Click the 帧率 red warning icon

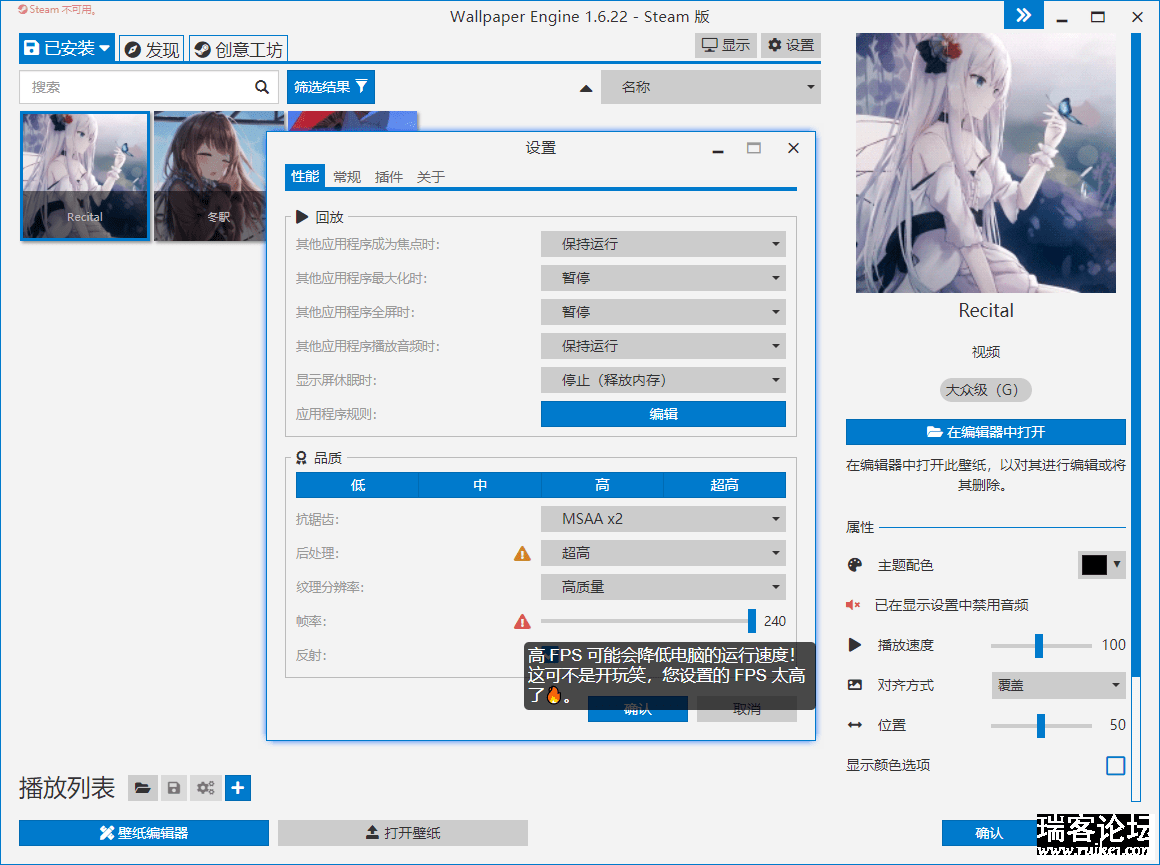pos(522,622)
